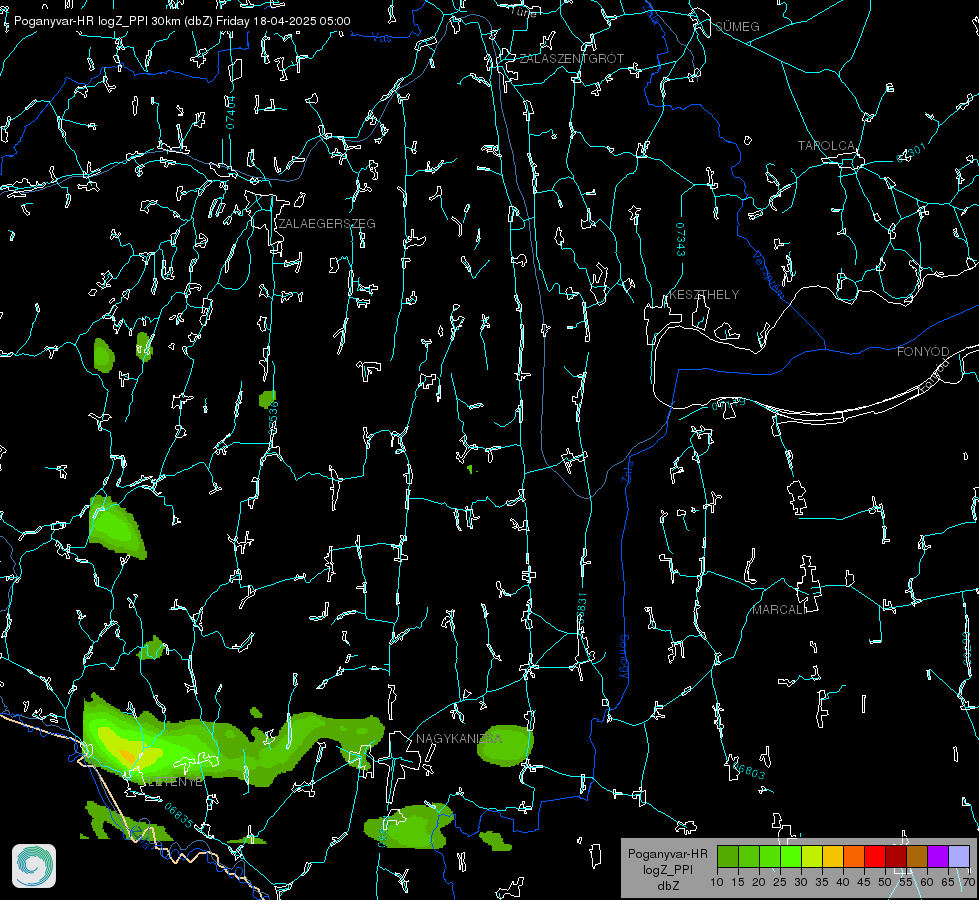Select the purple 60-65 dBZ legend swatch

click(x=938, y=857)
